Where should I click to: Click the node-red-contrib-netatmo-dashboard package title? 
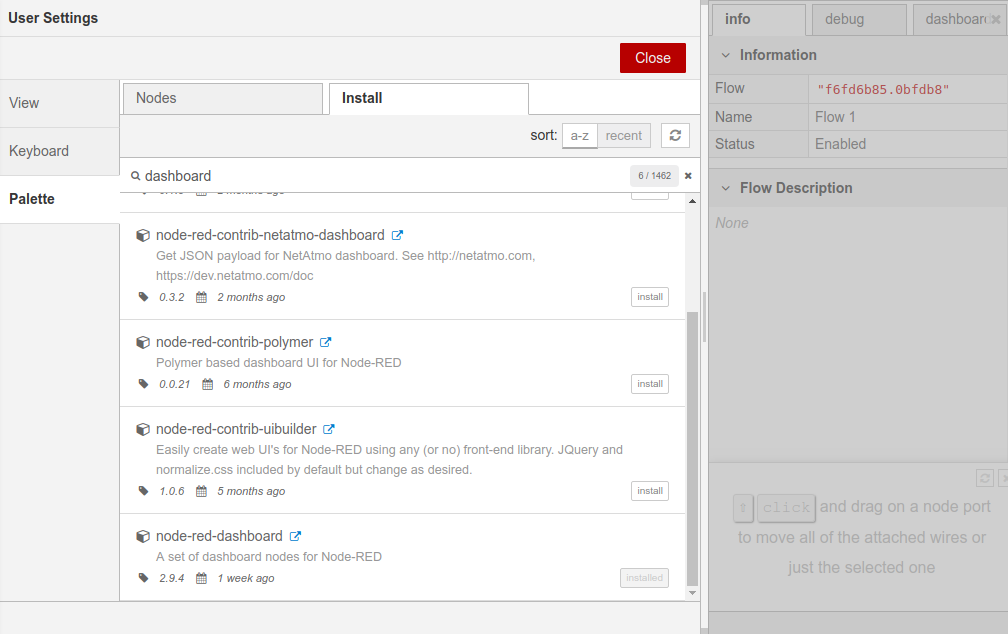(x=270, y=235)
